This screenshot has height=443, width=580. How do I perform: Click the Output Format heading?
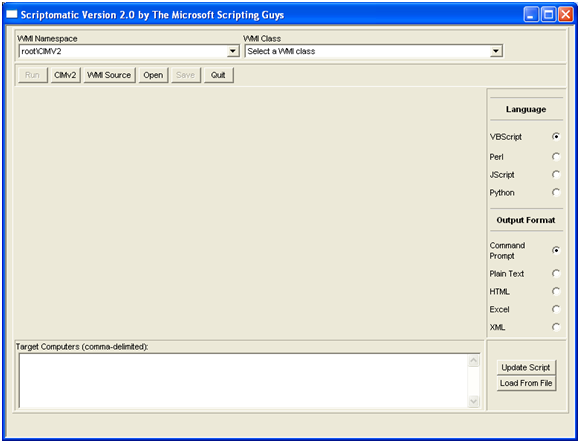pyautogui.click(x=526, y=220)
